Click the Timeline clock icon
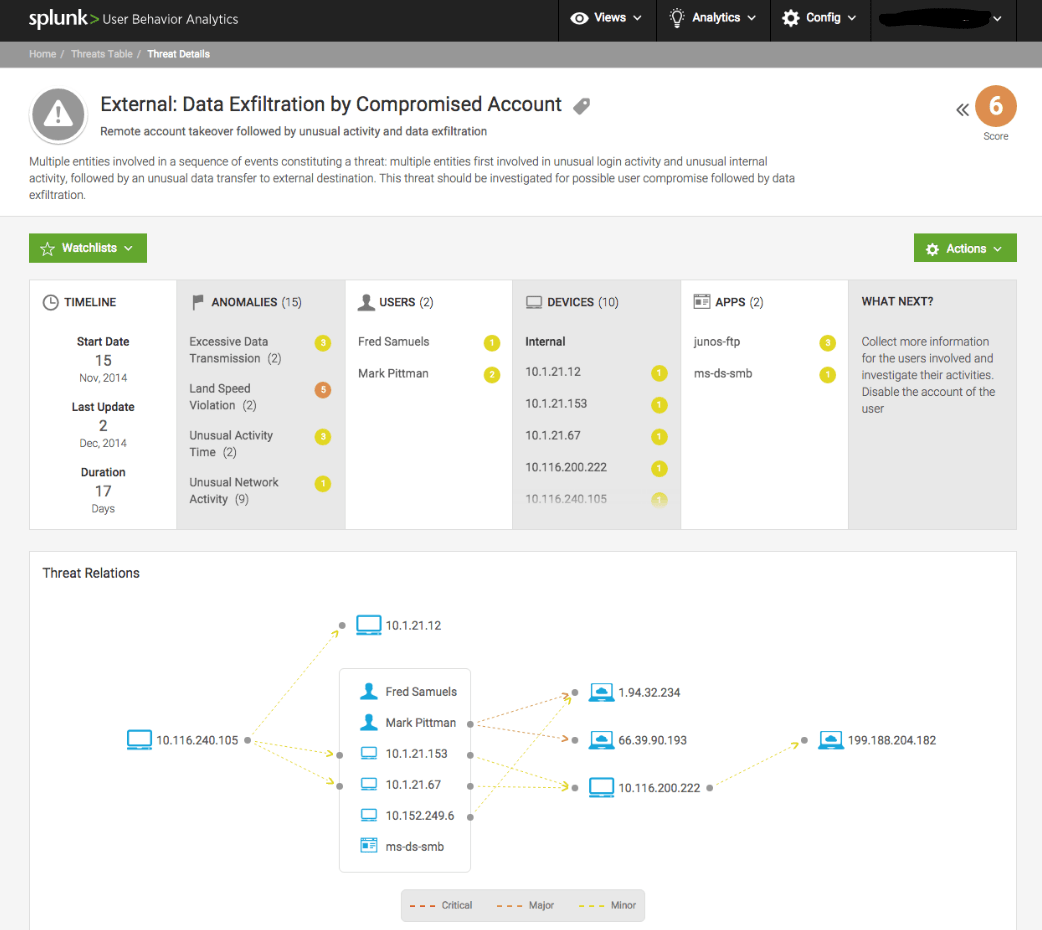Viewport: 1042px width, 930px height. [51, 302]
